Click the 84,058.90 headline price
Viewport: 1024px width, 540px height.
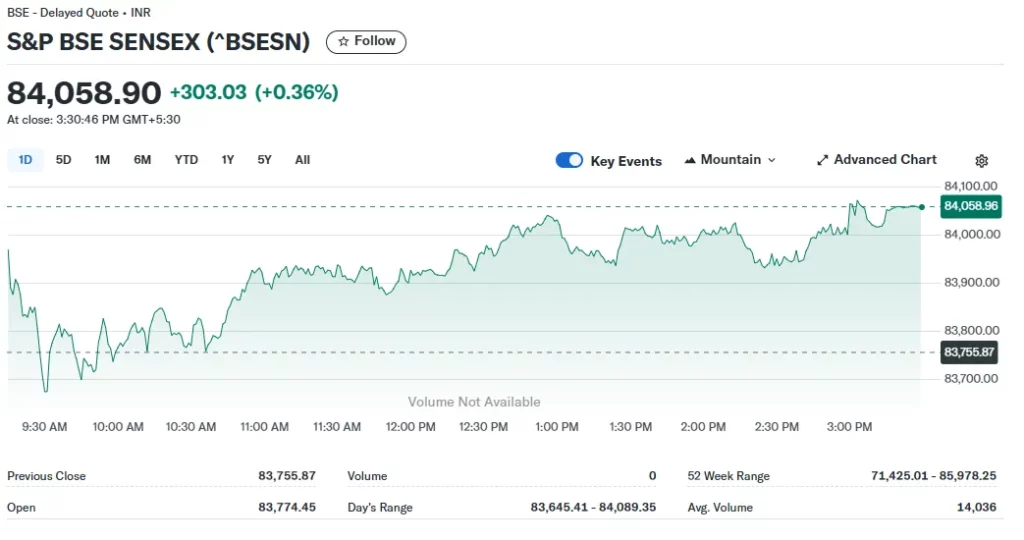[x=84, y=93]
